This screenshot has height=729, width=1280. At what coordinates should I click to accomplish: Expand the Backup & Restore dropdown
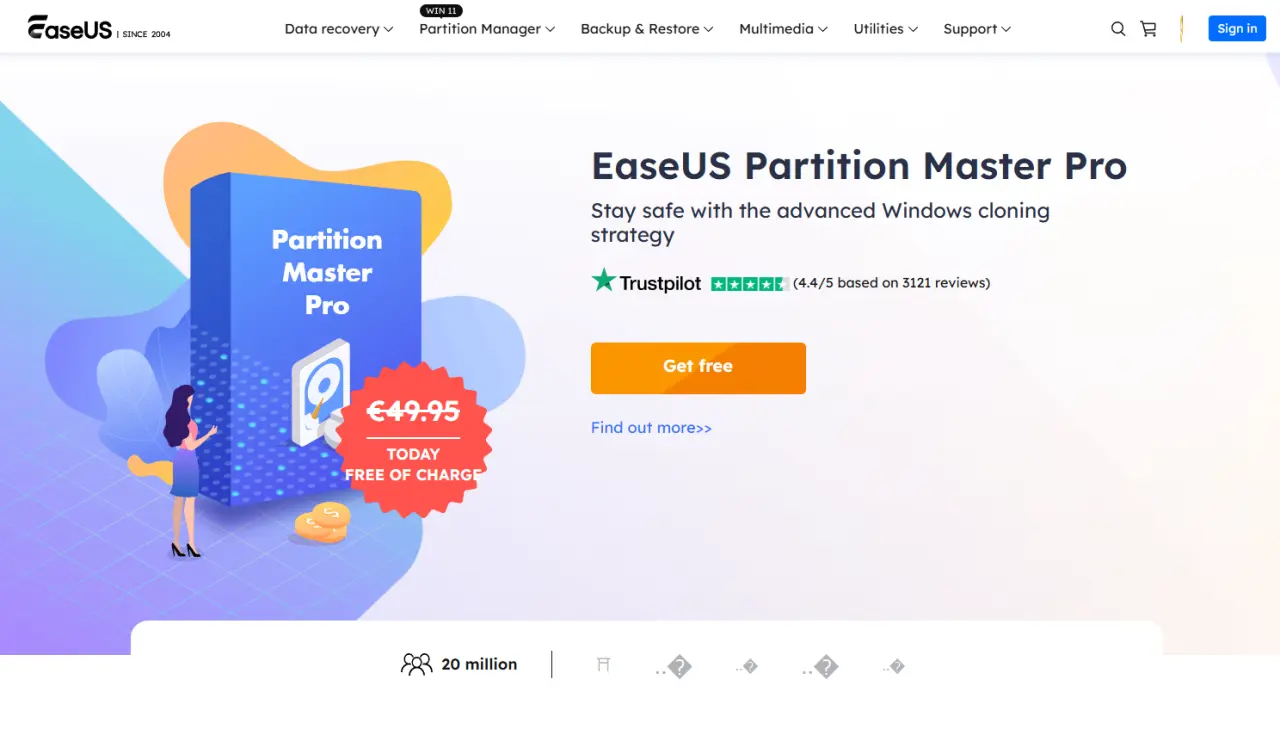pos(647,29)
